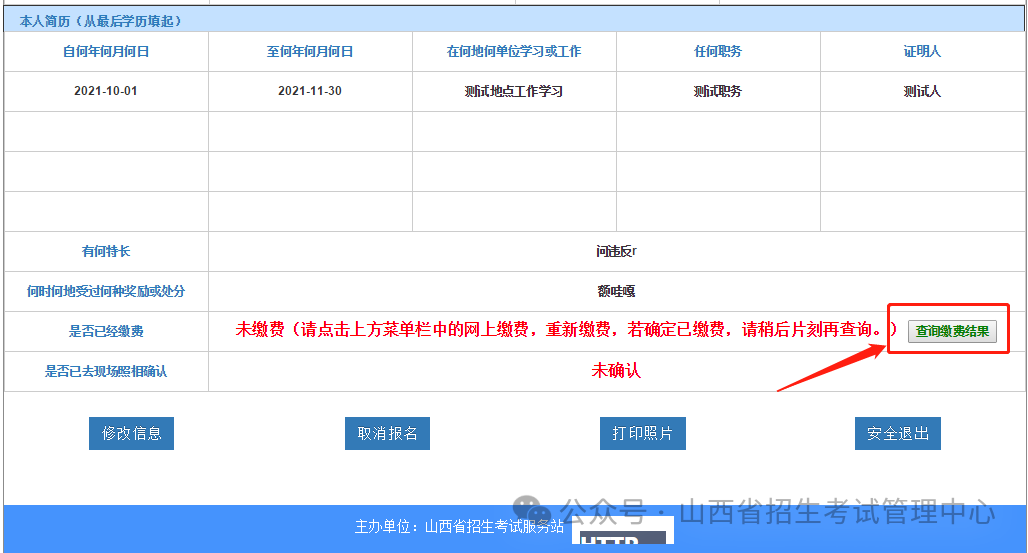The width and height of the screenshot is (1028, 553).
Task: Click the 取消报名 button
Action: pyautogui.click(x=387, y=433)
